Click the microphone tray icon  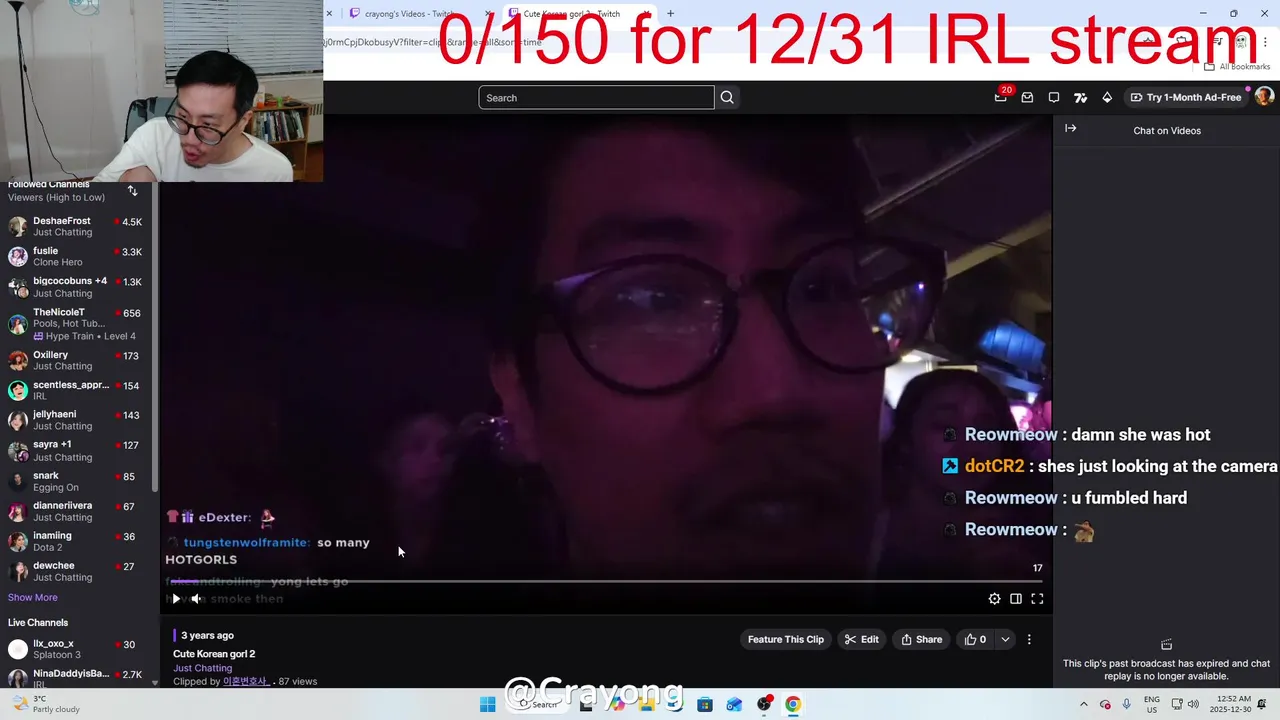tap(1127, 704)
